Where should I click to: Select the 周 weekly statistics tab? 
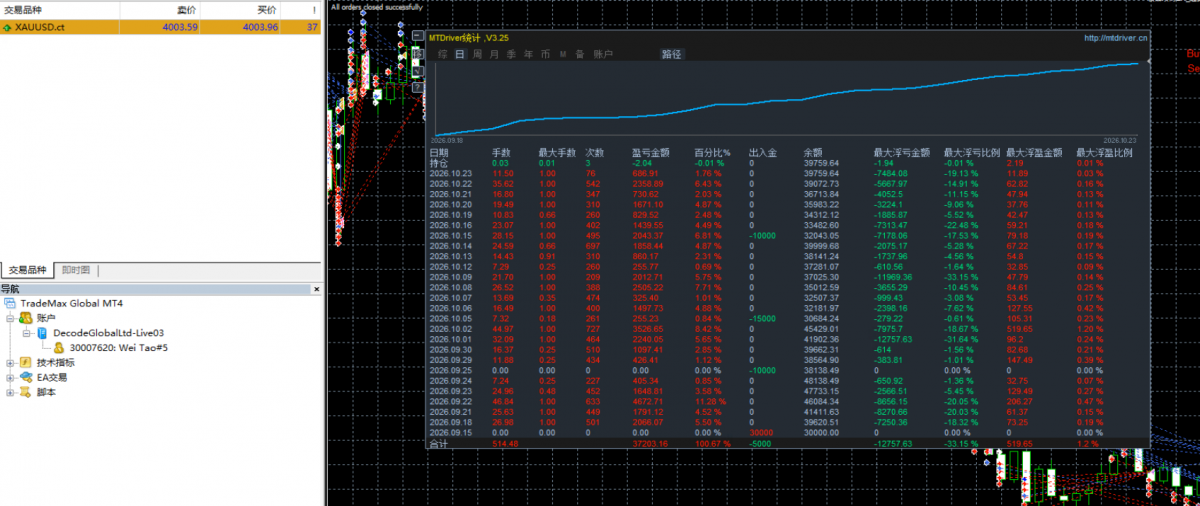pos(477,54)
